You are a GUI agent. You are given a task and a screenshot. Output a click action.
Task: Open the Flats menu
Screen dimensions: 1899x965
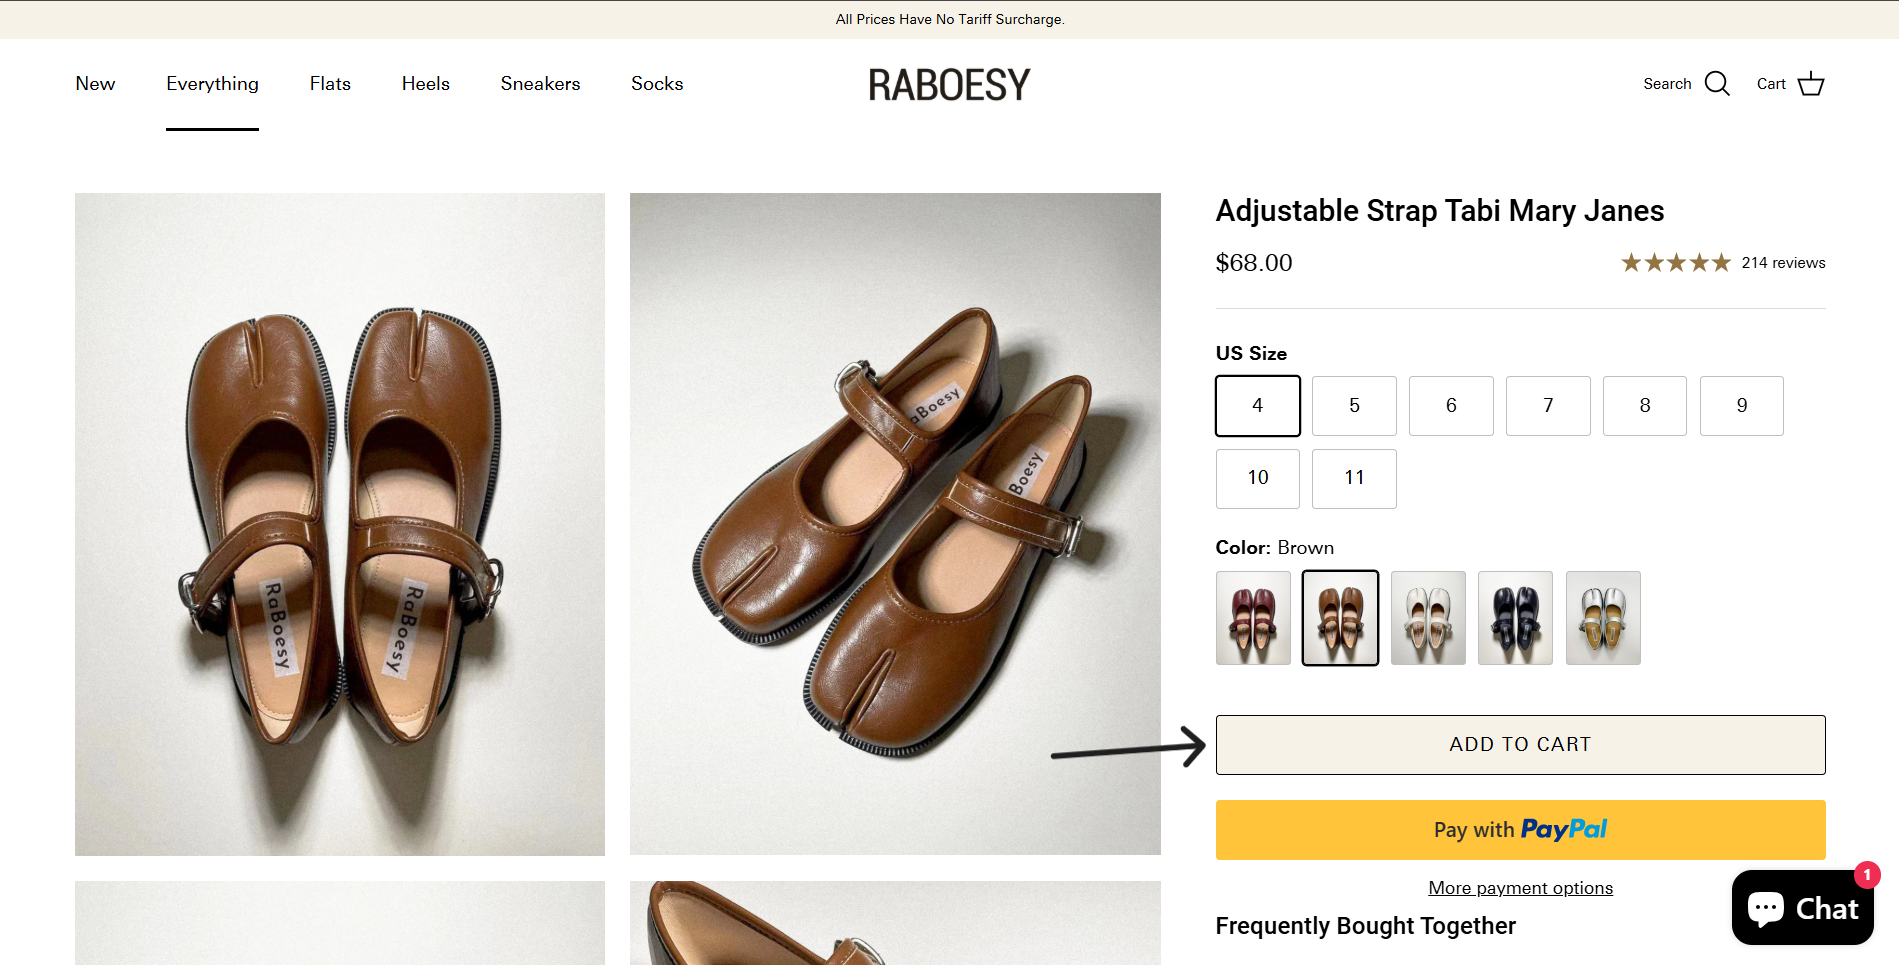tap(330, 84)
